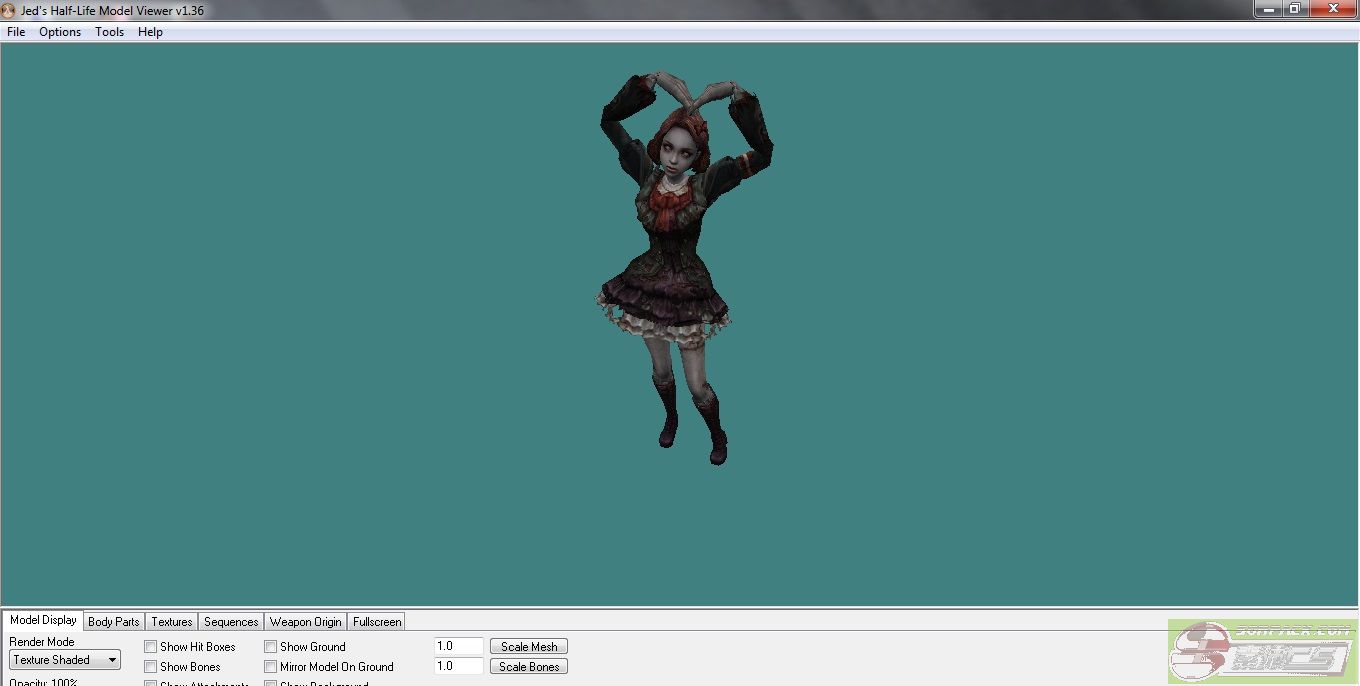Click the Half-Life Model Viewer title icon
This screenshot has height=686, width=1360.
pyautogui.click(x=9, y=10)
